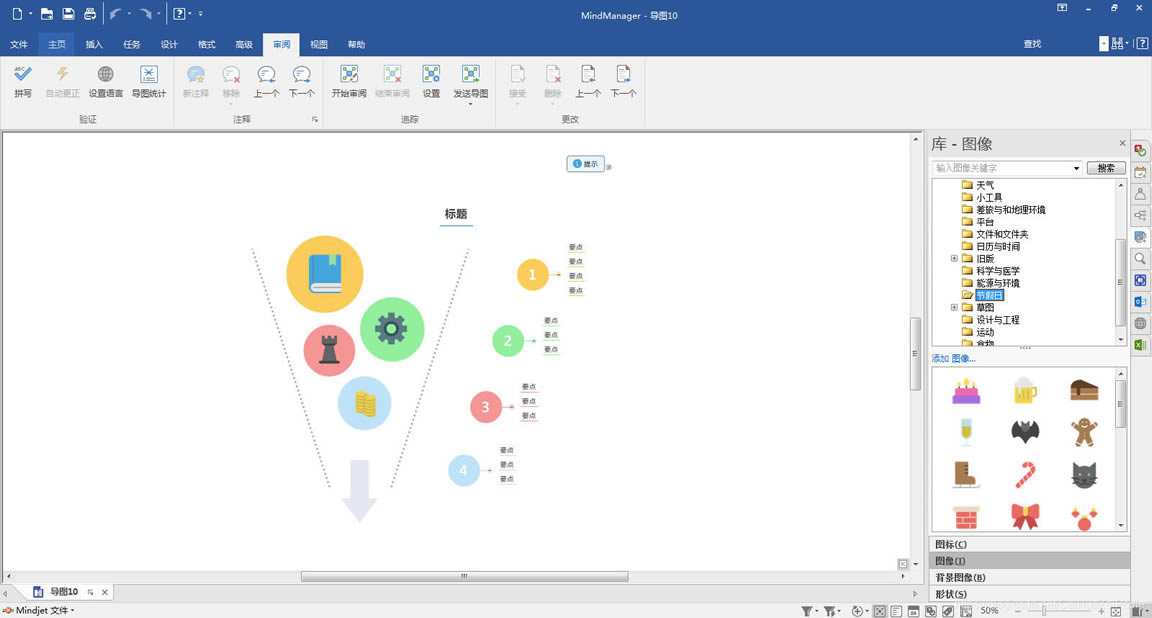Select the birthday cake image thumbnail
This screenshot has width=1152, height=618.
[964, 390]
